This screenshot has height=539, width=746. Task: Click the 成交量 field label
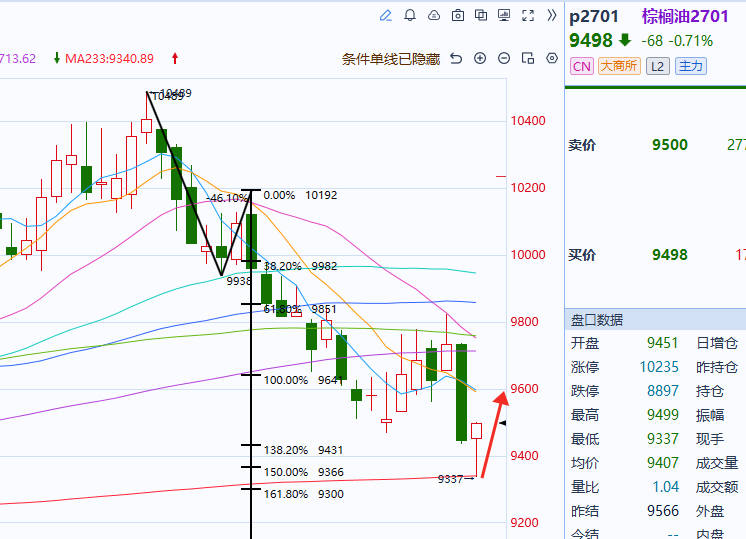click(x=717, y=463)
